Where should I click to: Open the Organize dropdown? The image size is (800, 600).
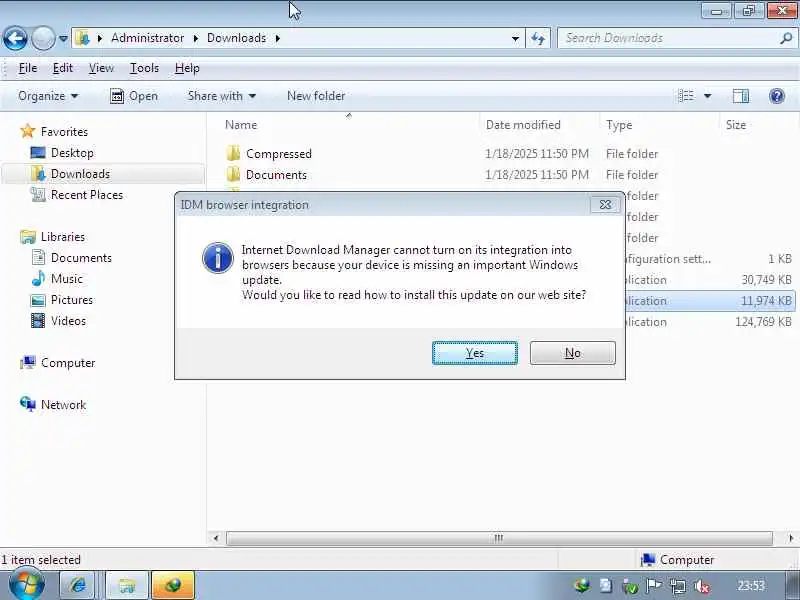pyautogui.click(x=48, y=96)
